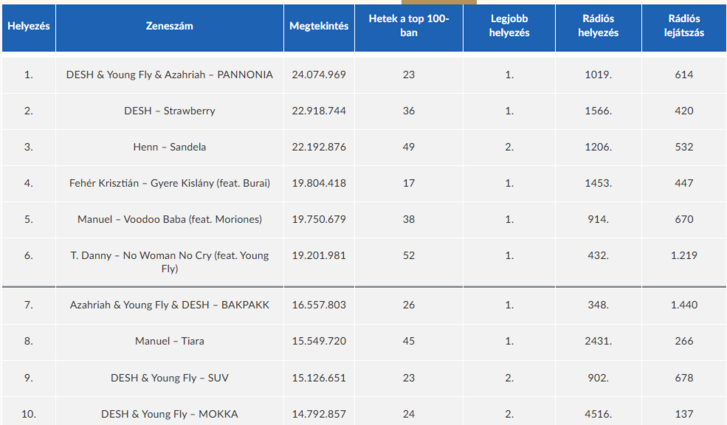The height and width of the screenshot is (425, 727).
Task: Select song DESH – Strawberry
Action: click(169, 111)
